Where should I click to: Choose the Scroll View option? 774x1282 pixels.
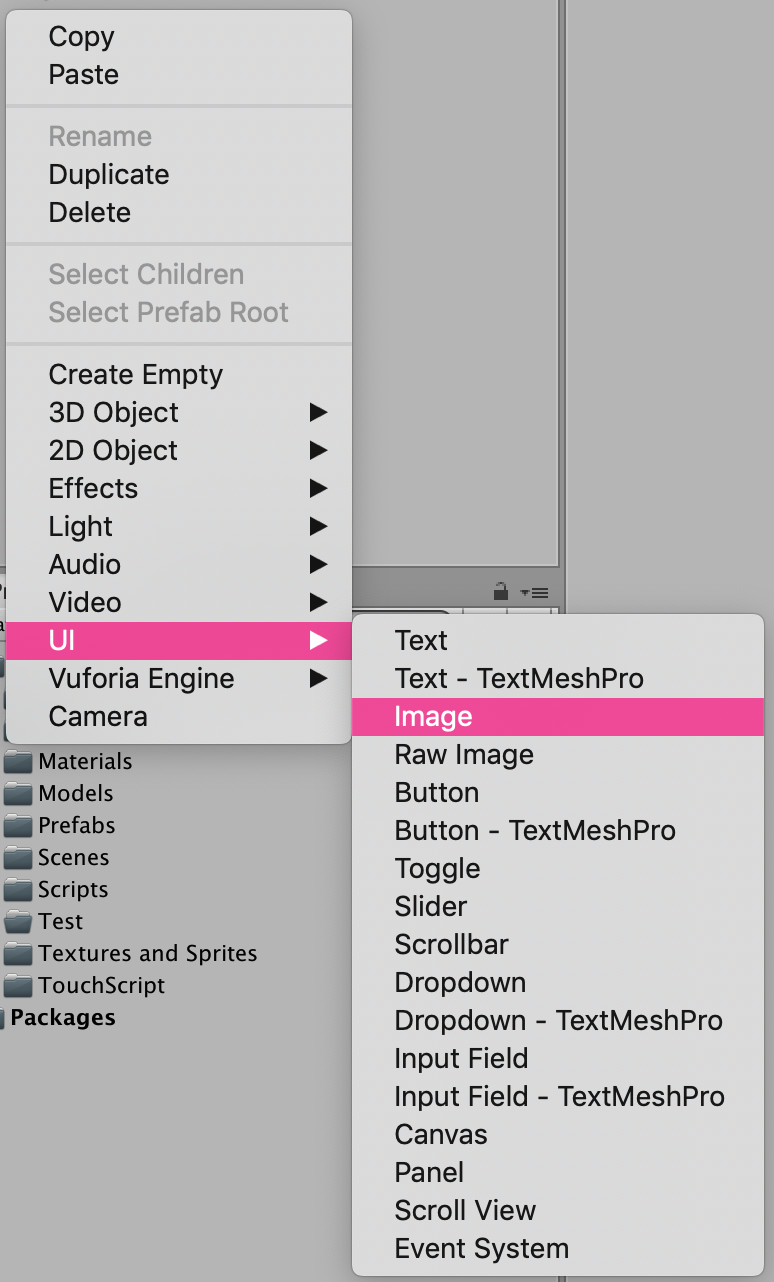coord(465,1210)
